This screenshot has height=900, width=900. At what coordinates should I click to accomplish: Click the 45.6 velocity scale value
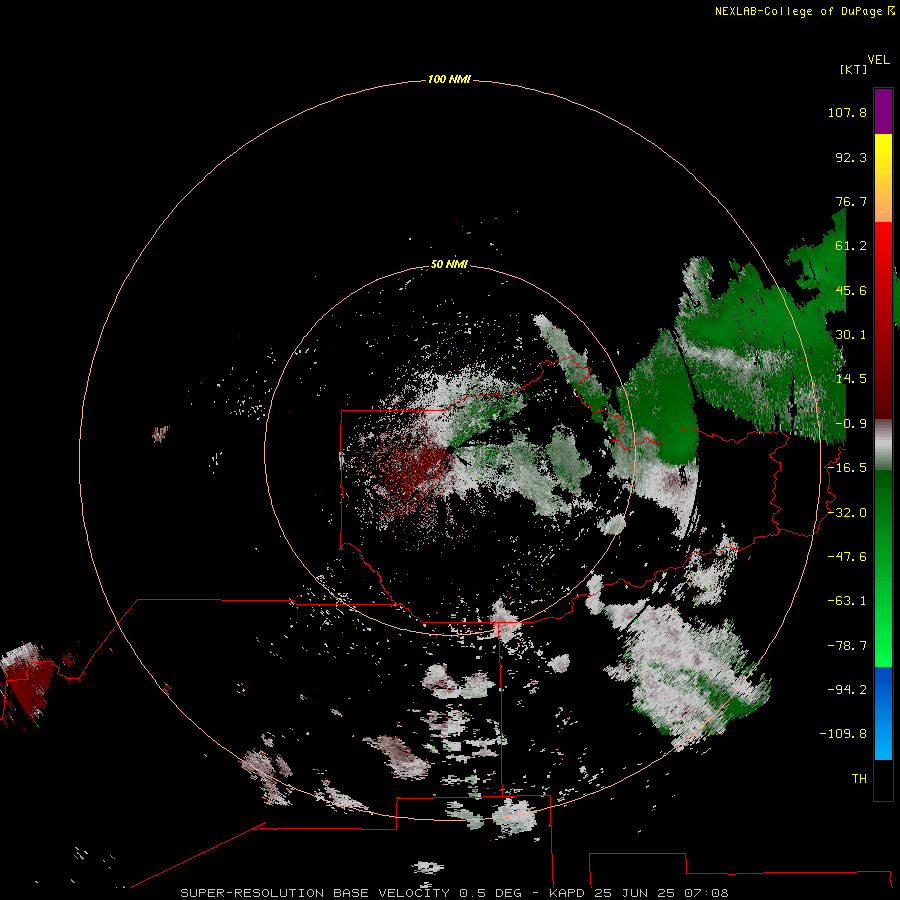(851, 290)
